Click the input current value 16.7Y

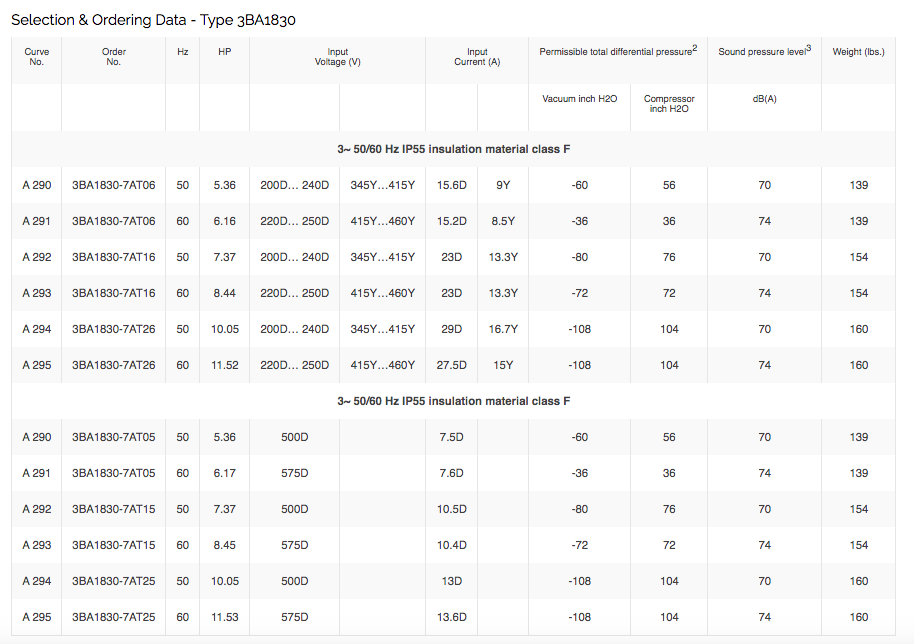pyautogui.click(x=503, y=329)
